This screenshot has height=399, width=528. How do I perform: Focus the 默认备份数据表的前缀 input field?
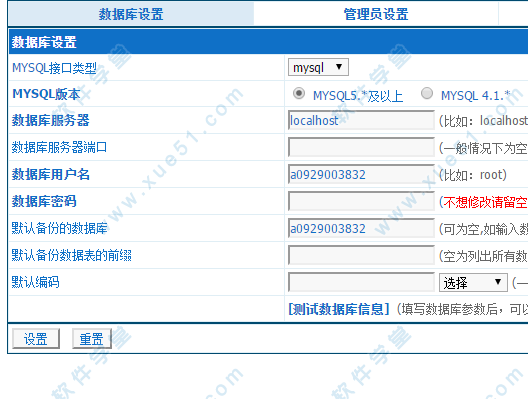pos(361,255)
